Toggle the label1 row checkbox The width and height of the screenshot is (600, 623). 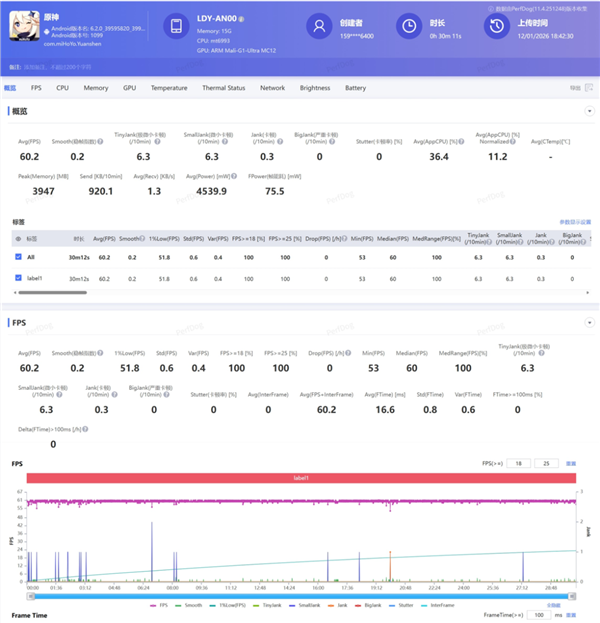(x=18, y=278)
